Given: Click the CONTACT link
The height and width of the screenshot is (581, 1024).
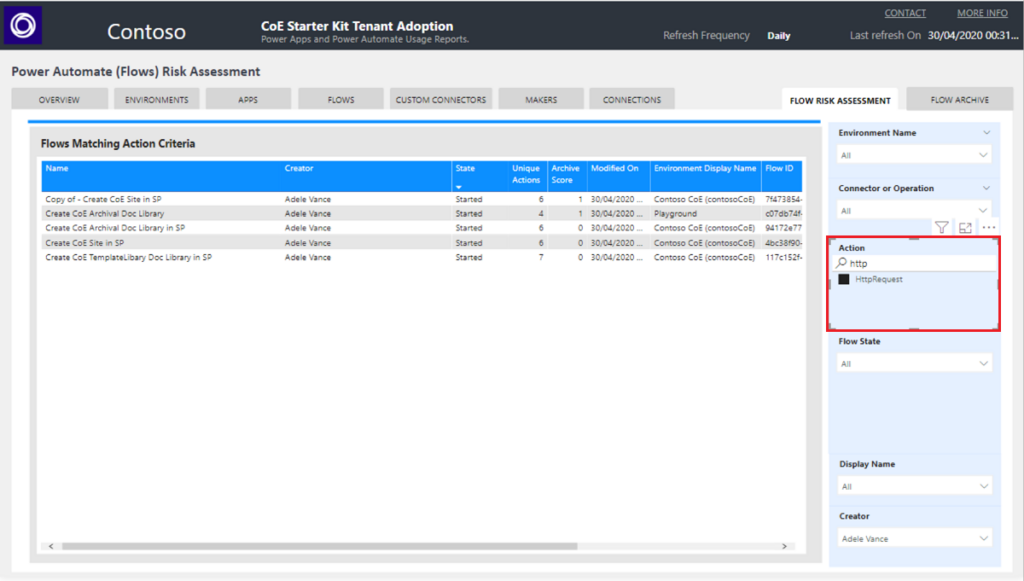Looking at the screenshot, I should click(x=905, y=14).
